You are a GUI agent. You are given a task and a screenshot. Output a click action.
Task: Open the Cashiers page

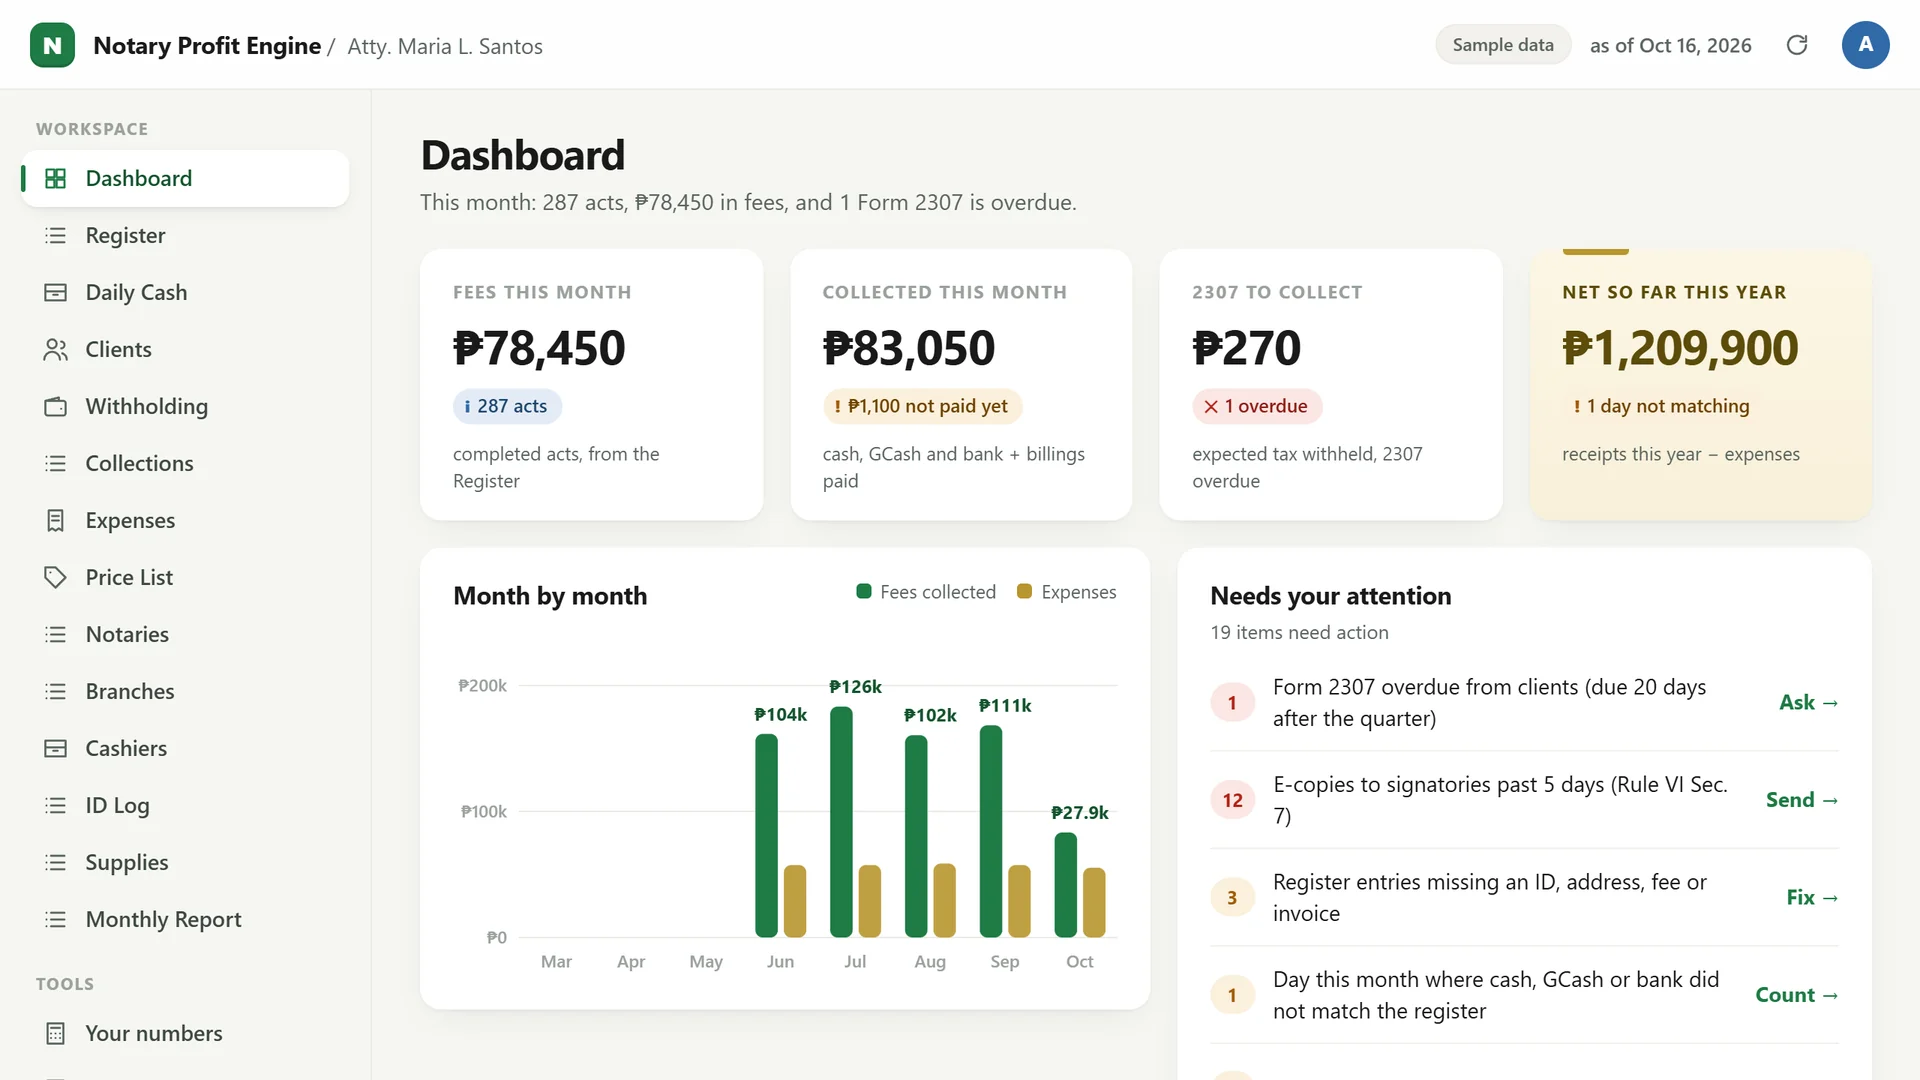coord(185,748)
